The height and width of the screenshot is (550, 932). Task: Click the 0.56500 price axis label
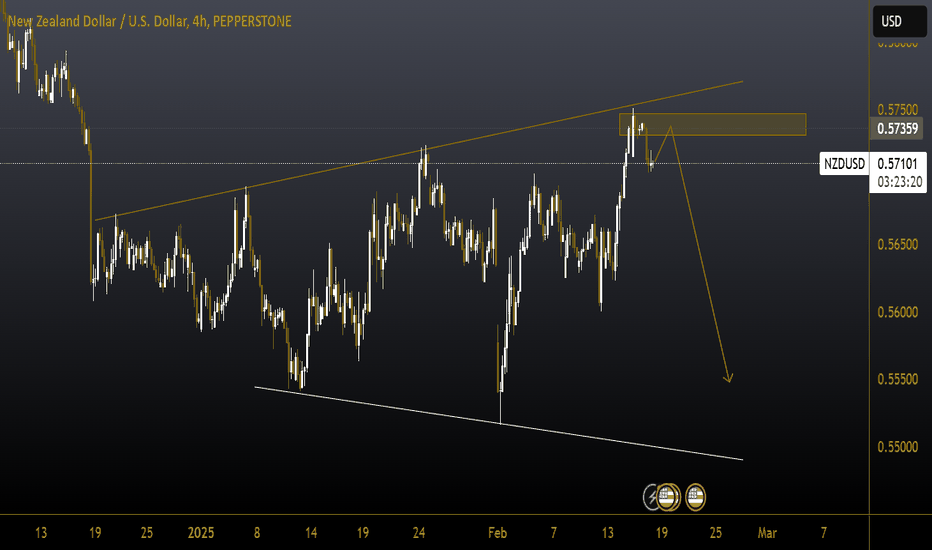point(898,244)
